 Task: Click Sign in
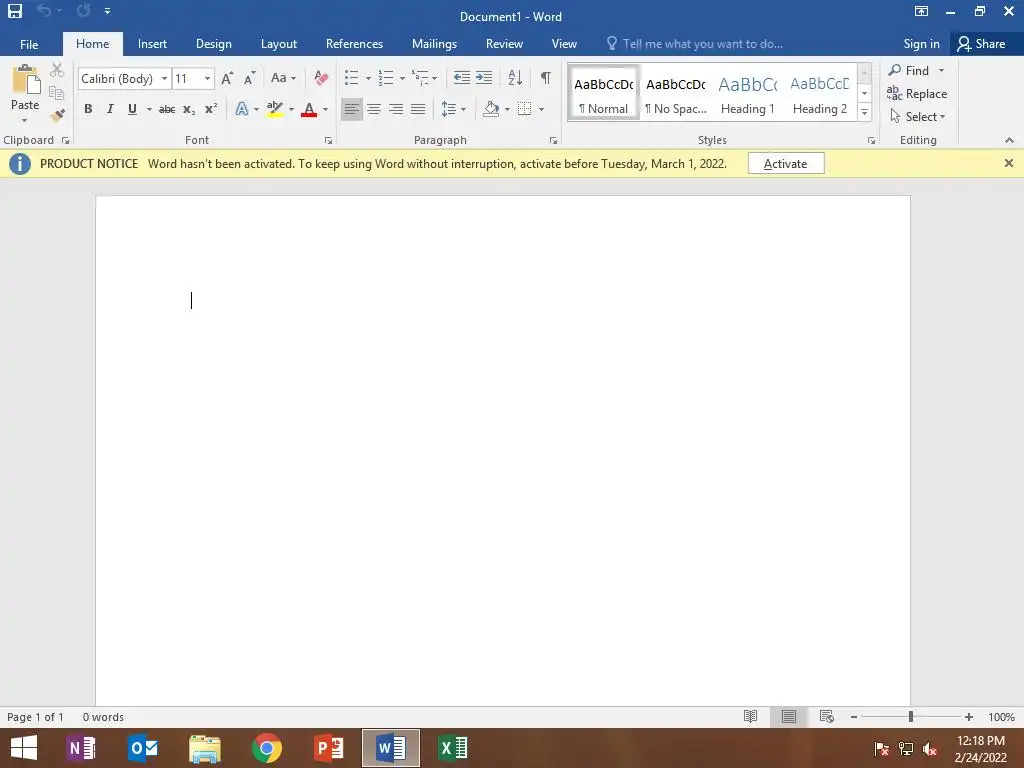(921, 44)
